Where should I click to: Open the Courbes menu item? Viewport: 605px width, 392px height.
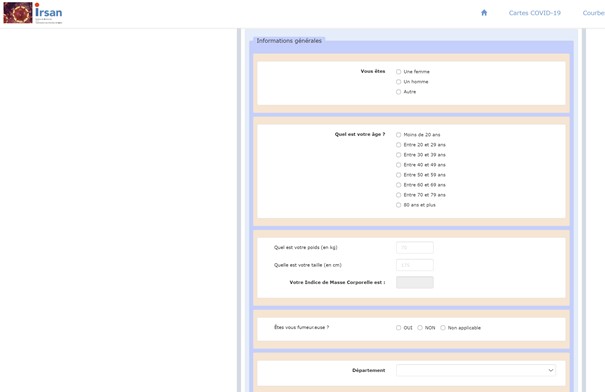(x=594, y=13)
